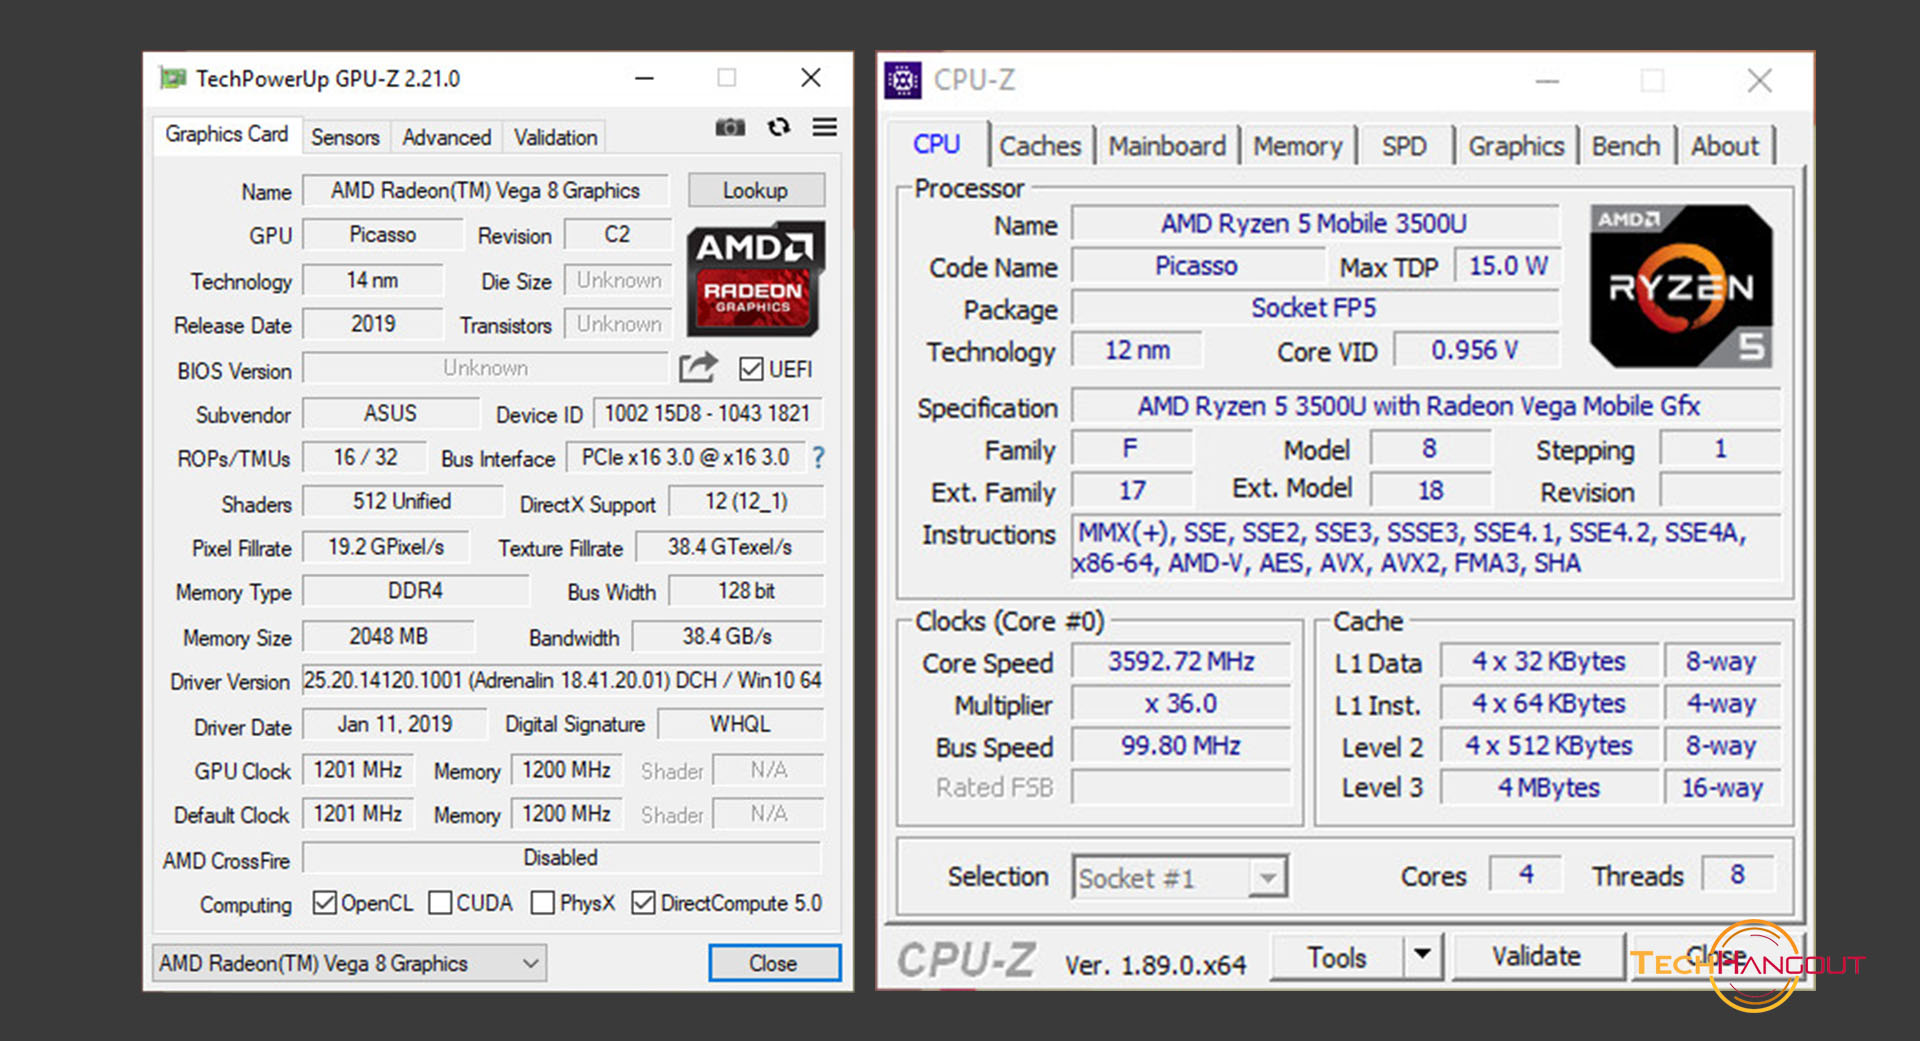The width and height of the screenshot is (1920, 1041).
Task: Click the AMD Radeon Graphics logo
Action: tap(755, 279)
